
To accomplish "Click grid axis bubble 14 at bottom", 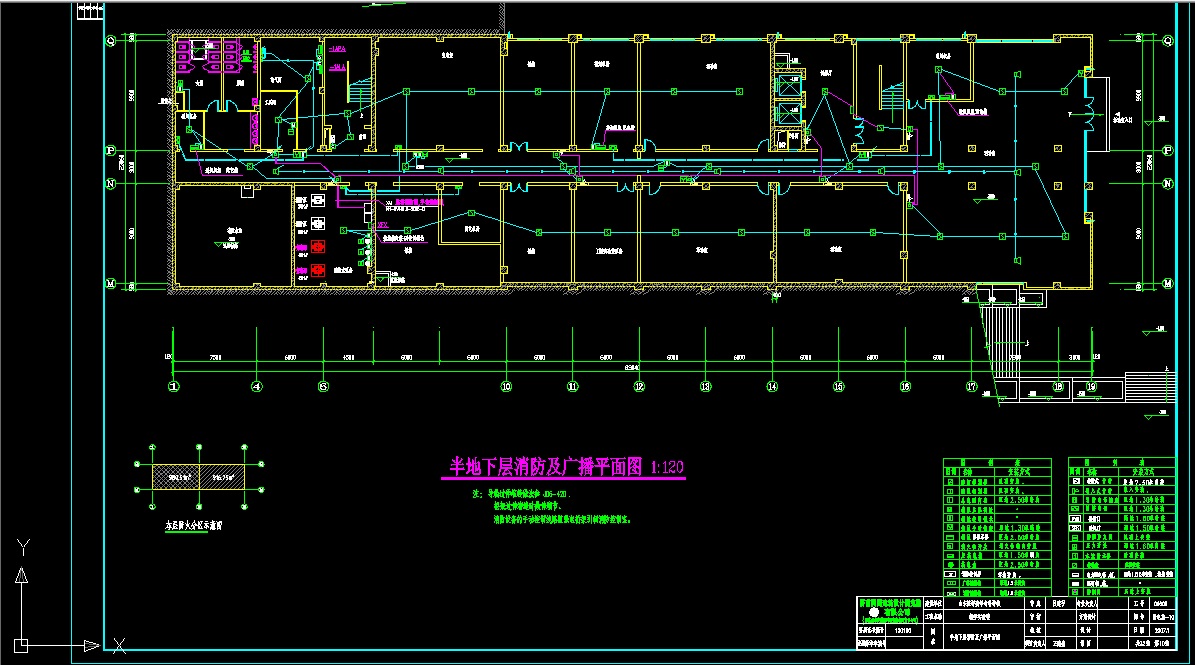I will (x=772, y=386).
